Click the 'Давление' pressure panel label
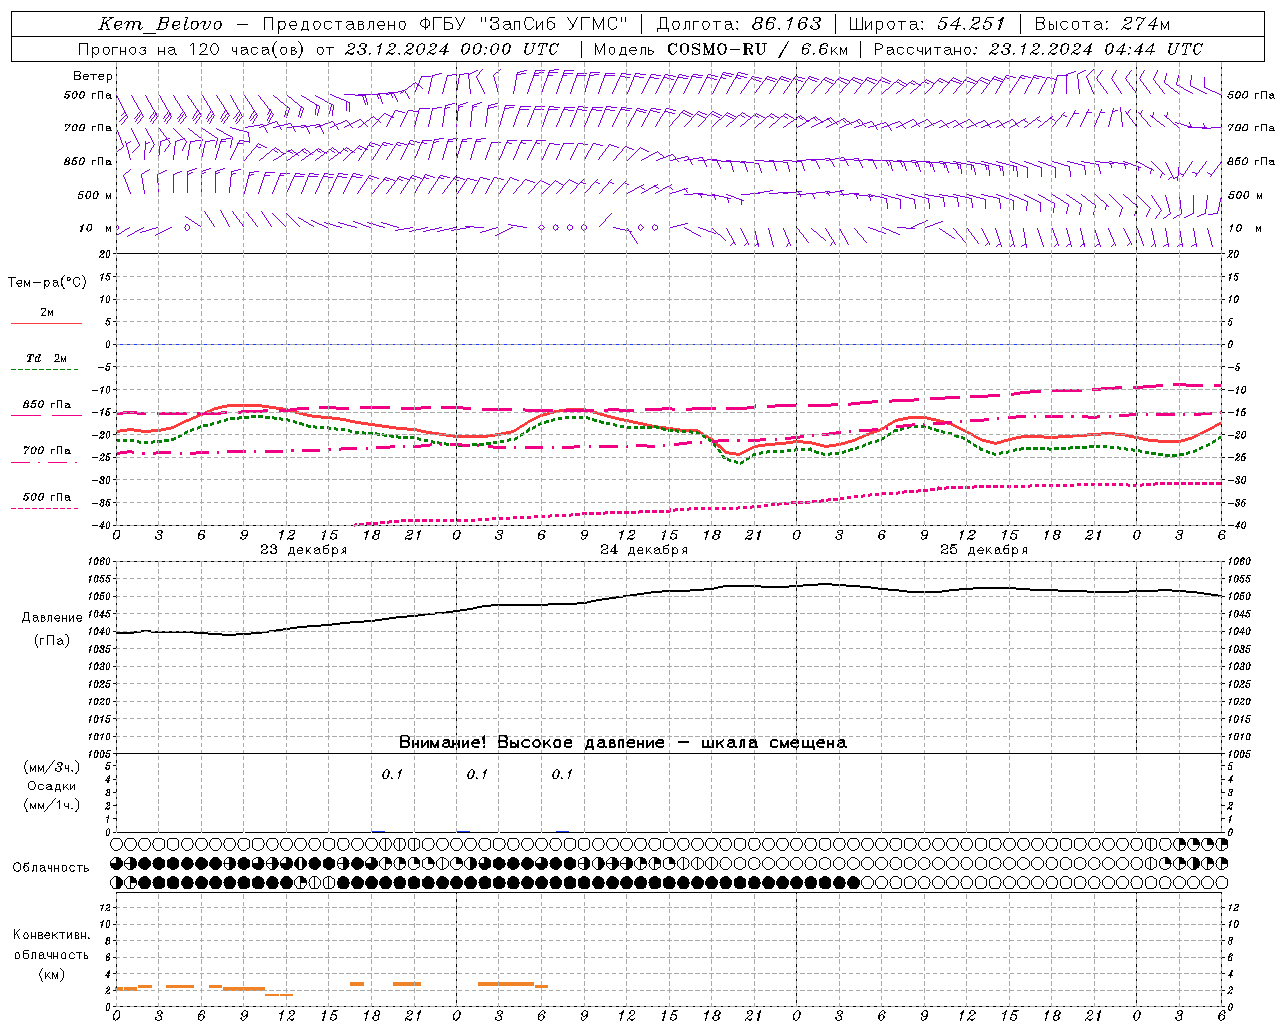 click(52, 618)
